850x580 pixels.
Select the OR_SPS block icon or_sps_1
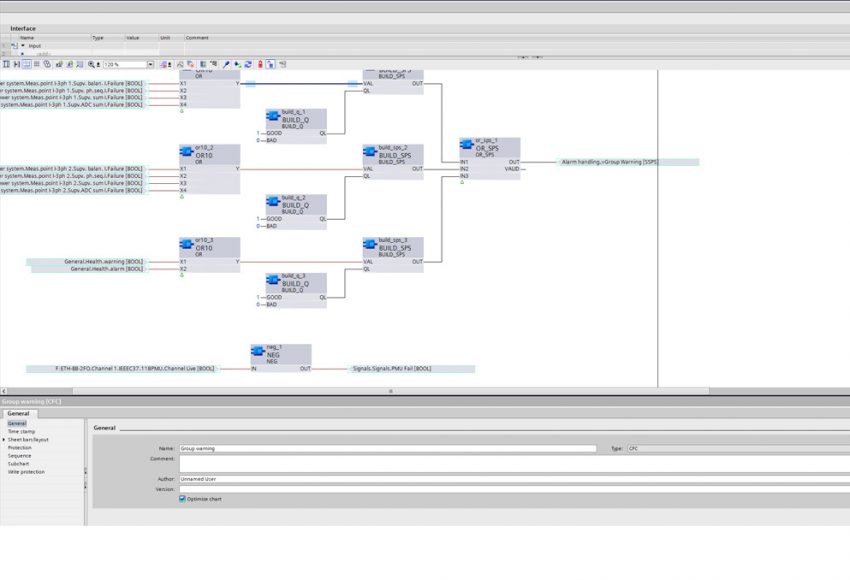(x=467, y=145)
